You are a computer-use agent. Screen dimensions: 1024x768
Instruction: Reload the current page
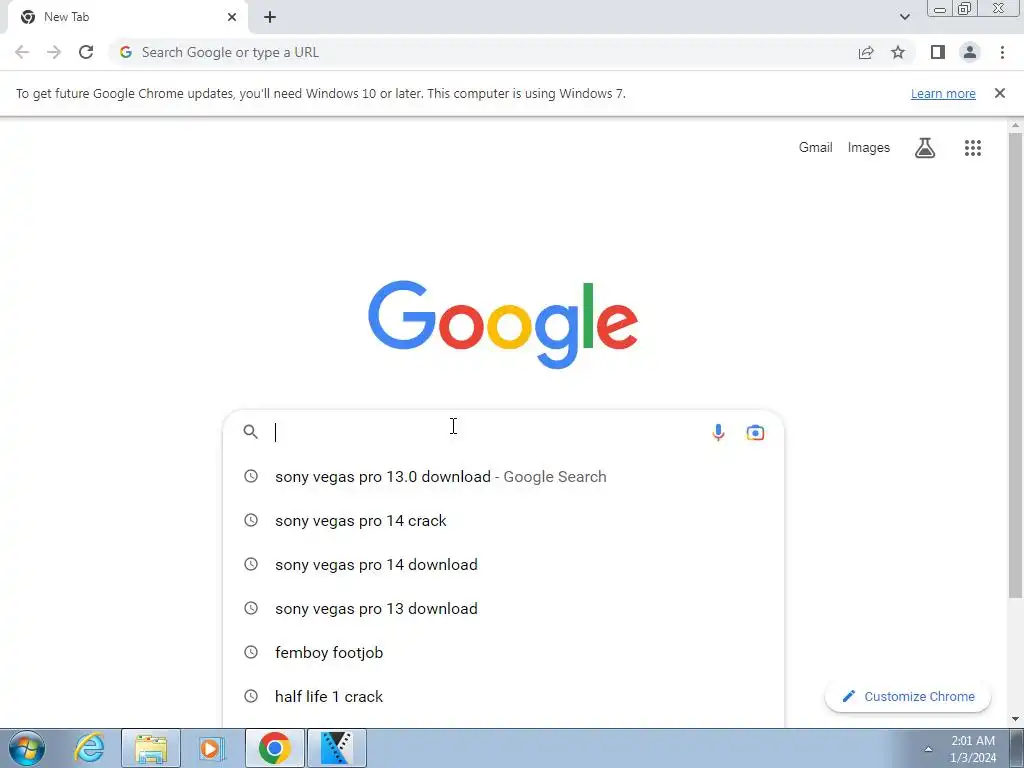tap(86, 52)
